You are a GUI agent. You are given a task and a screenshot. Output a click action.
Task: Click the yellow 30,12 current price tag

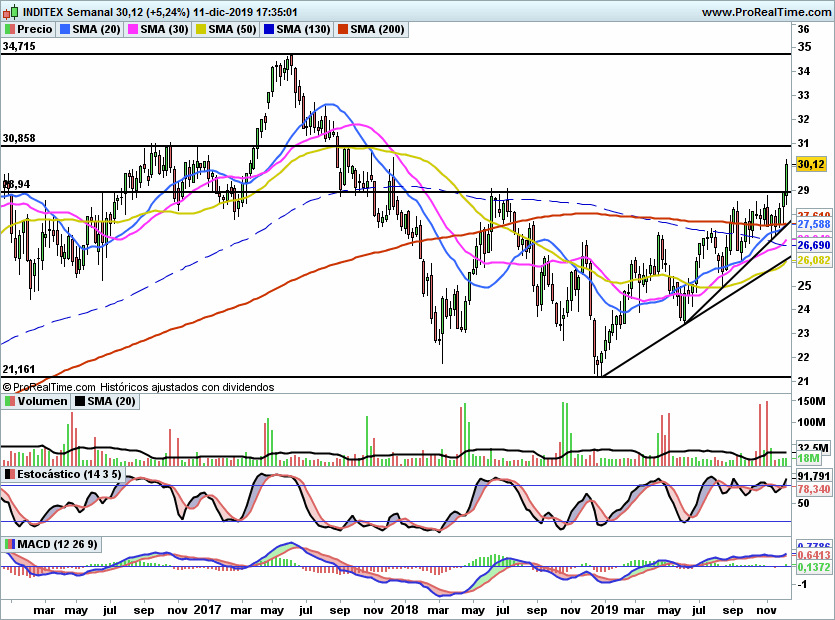[x=811, y=164]
